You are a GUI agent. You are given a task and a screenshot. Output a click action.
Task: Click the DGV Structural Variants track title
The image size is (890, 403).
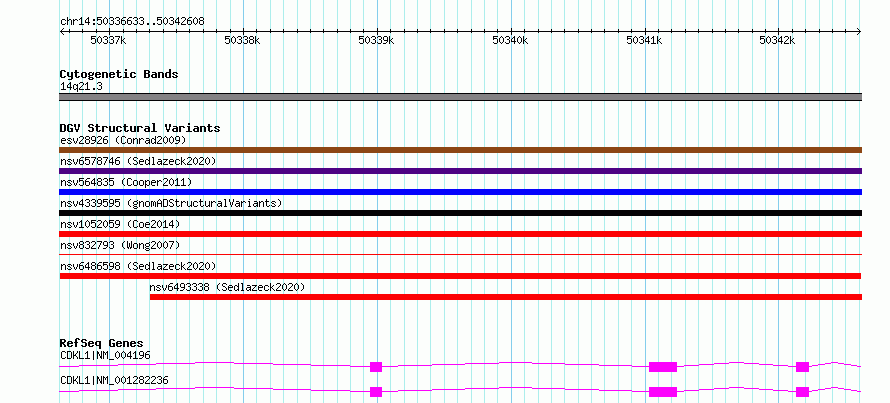tap(140, 128)
